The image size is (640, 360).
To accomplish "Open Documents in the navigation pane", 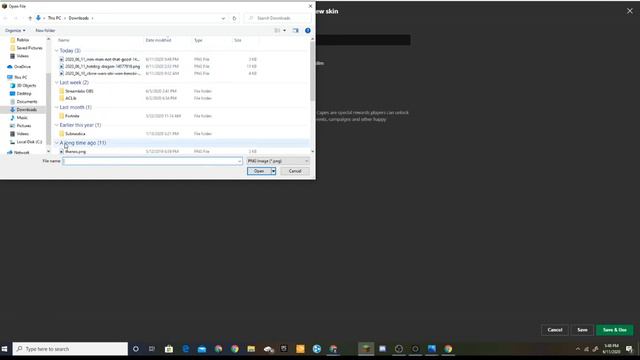I will coord(27,102).
